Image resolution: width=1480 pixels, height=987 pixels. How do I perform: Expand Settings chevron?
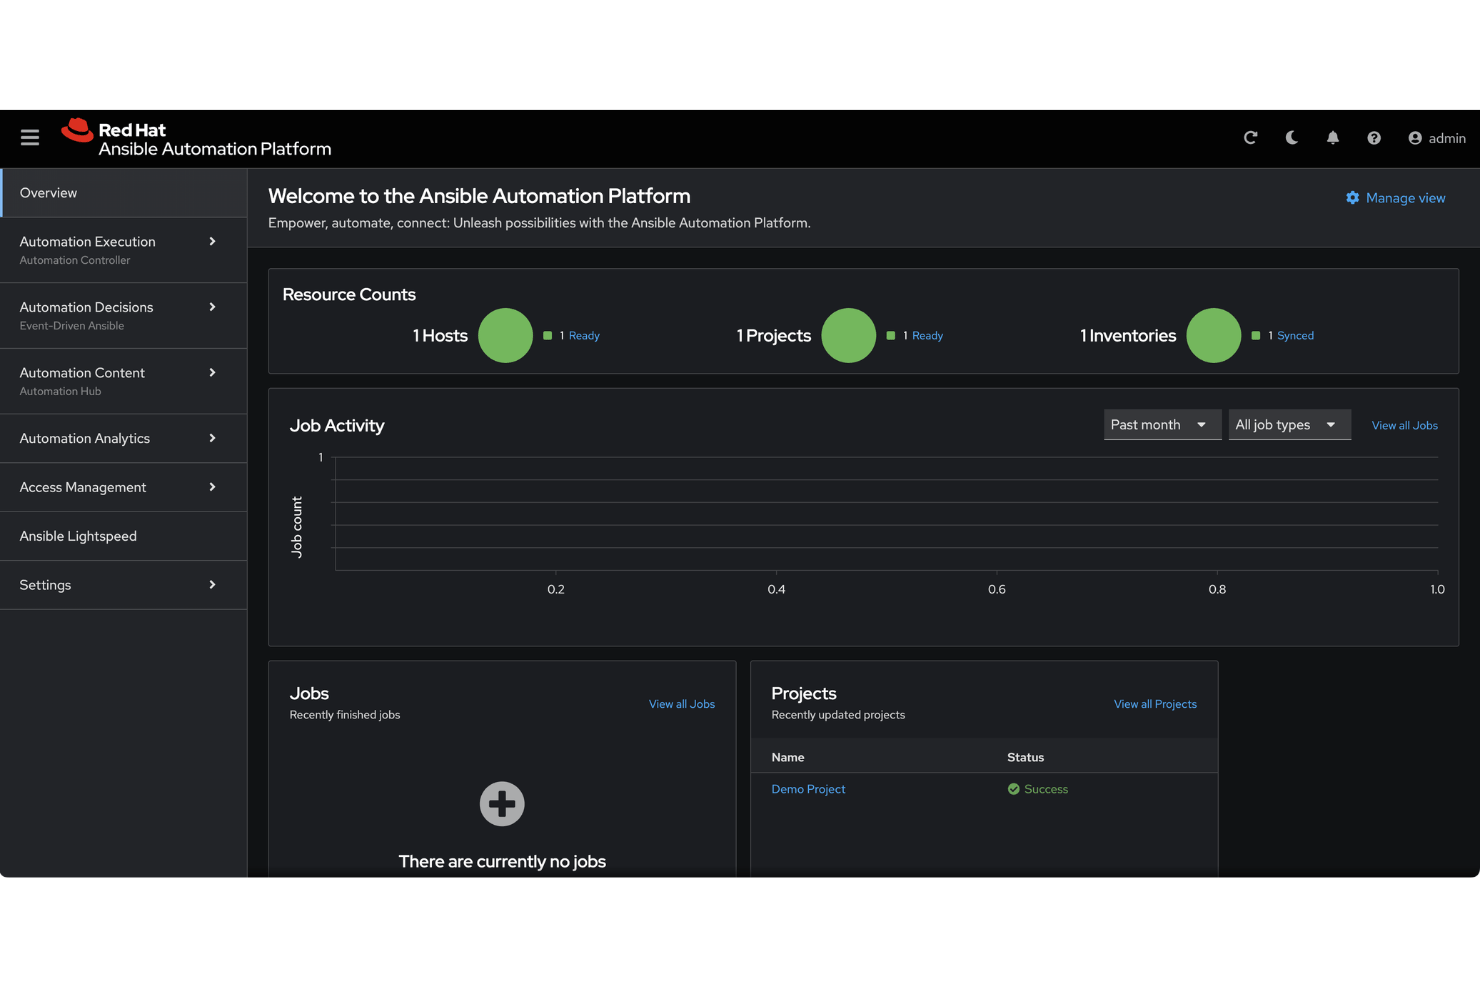pyautogui.click(x=212, y=585)
